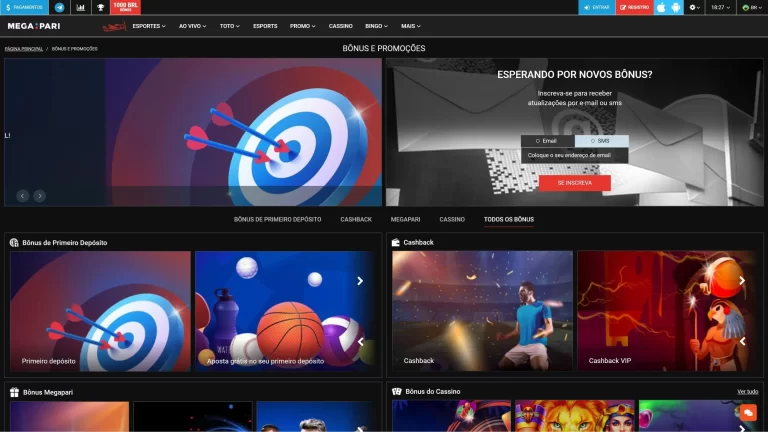Switch to the Cashback tab
The height and width of the screenshot is (432, 768).
tap(356, 219)
